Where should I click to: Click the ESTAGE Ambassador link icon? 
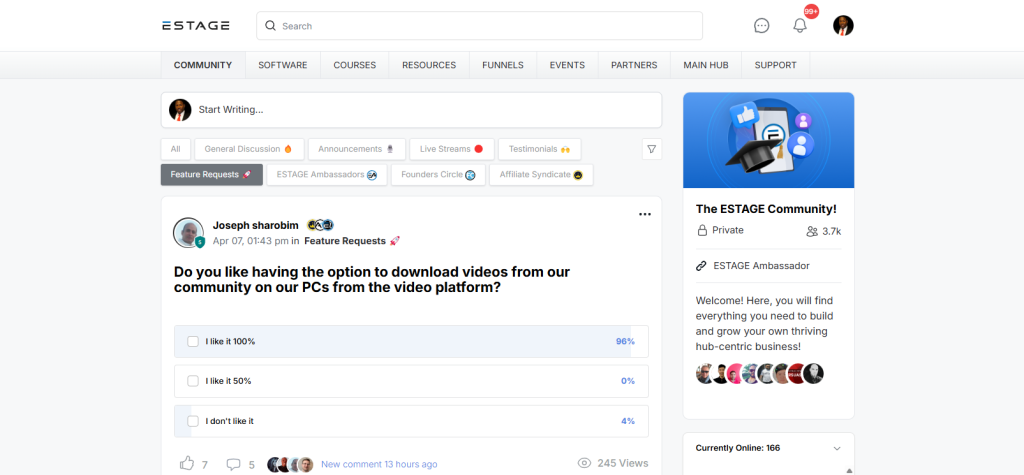701,266
